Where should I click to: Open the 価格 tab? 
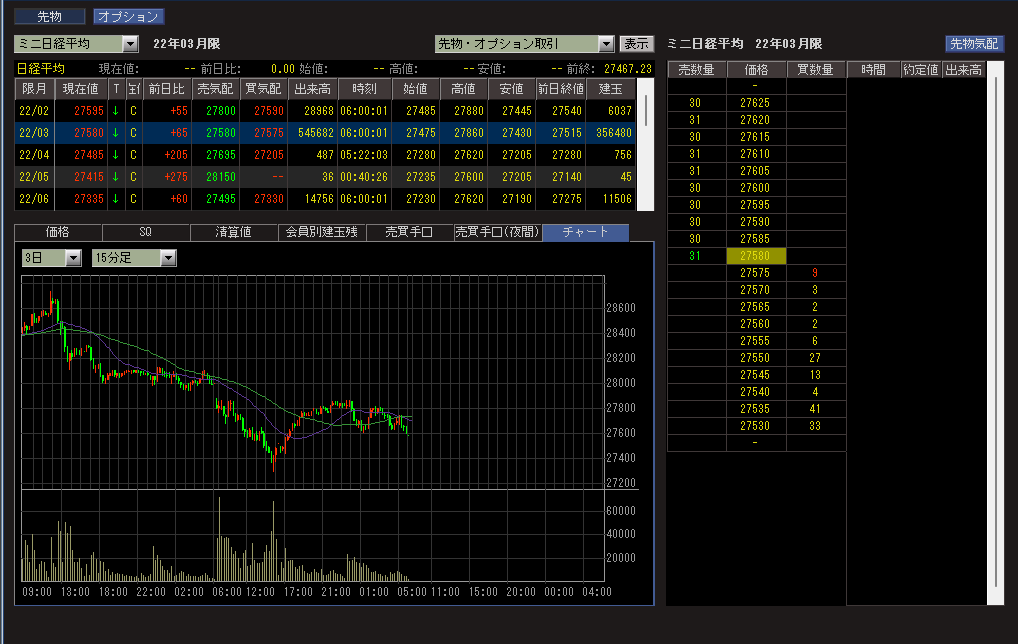click(x=58, y=232)
